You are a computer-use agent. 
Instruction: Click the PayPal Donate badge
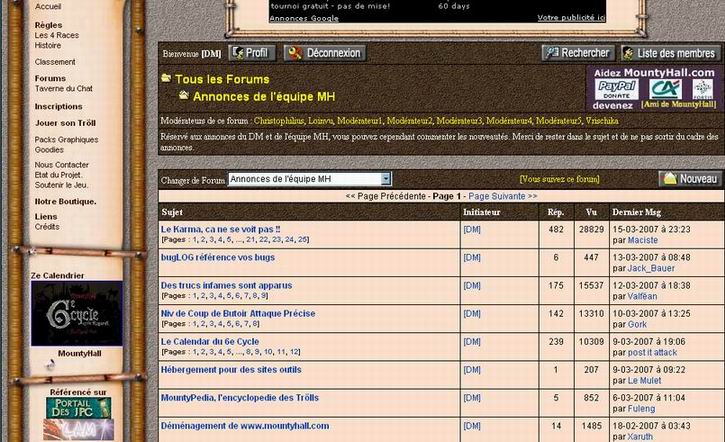[x=616, y=89]
